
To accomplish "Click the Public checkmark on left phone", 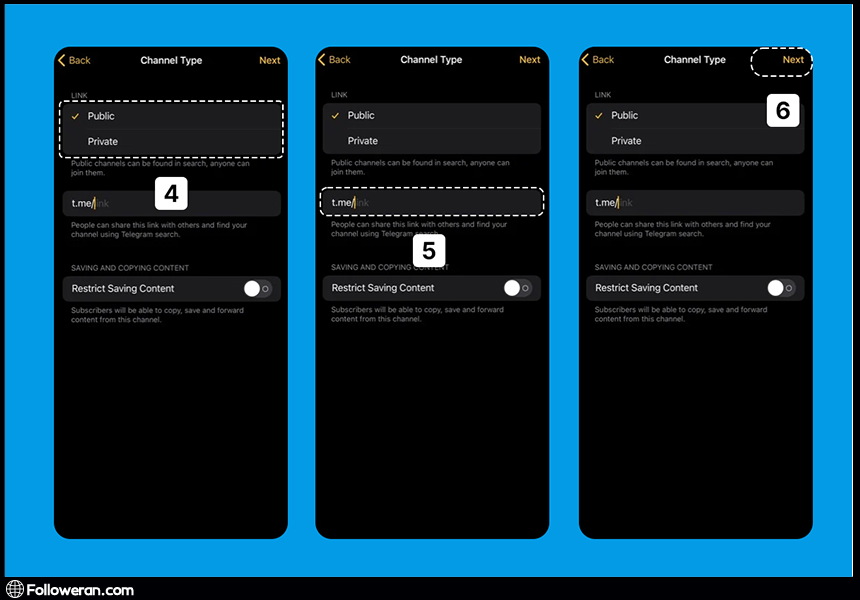I will tap(75, 116).
